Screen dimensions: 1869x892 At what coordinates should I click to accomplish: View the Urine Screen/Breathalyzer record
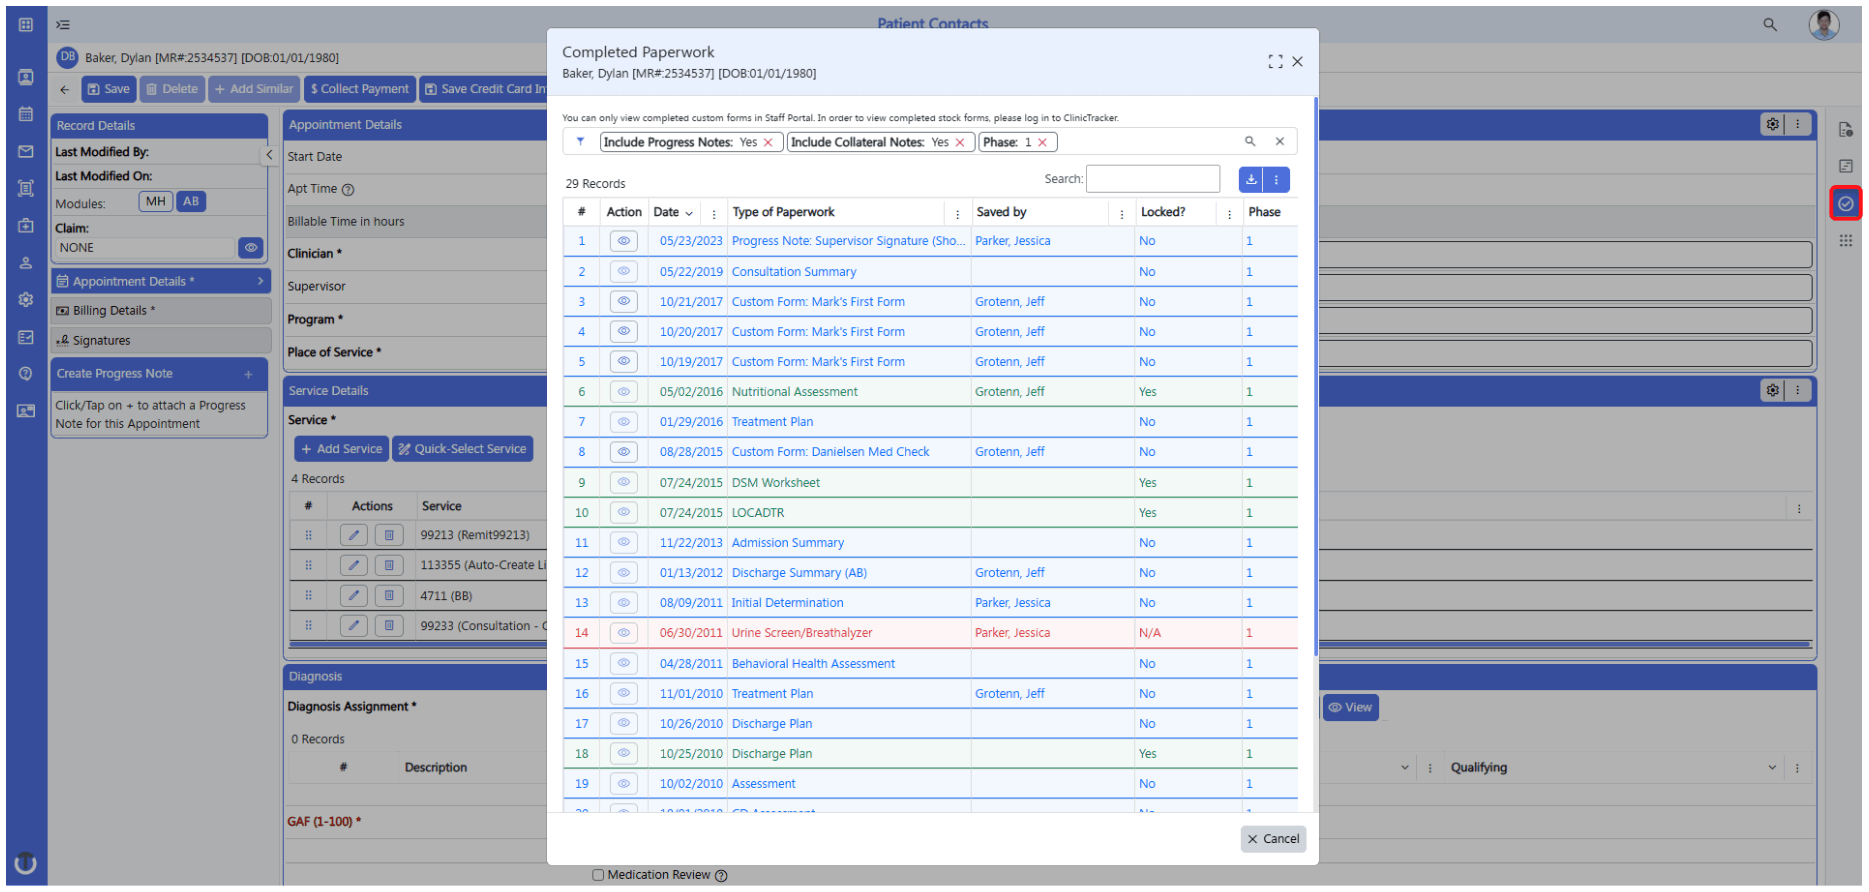pos(623,633)
